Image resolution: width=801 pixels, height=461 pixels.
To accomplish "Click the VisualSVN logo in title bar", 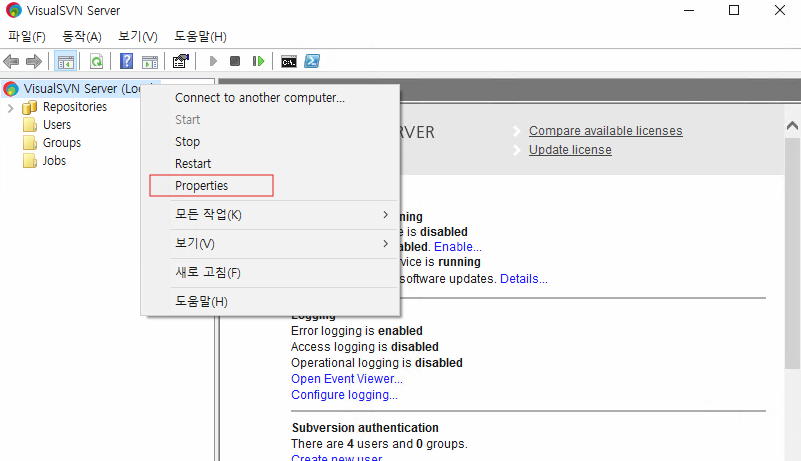I will pos(14,10).
